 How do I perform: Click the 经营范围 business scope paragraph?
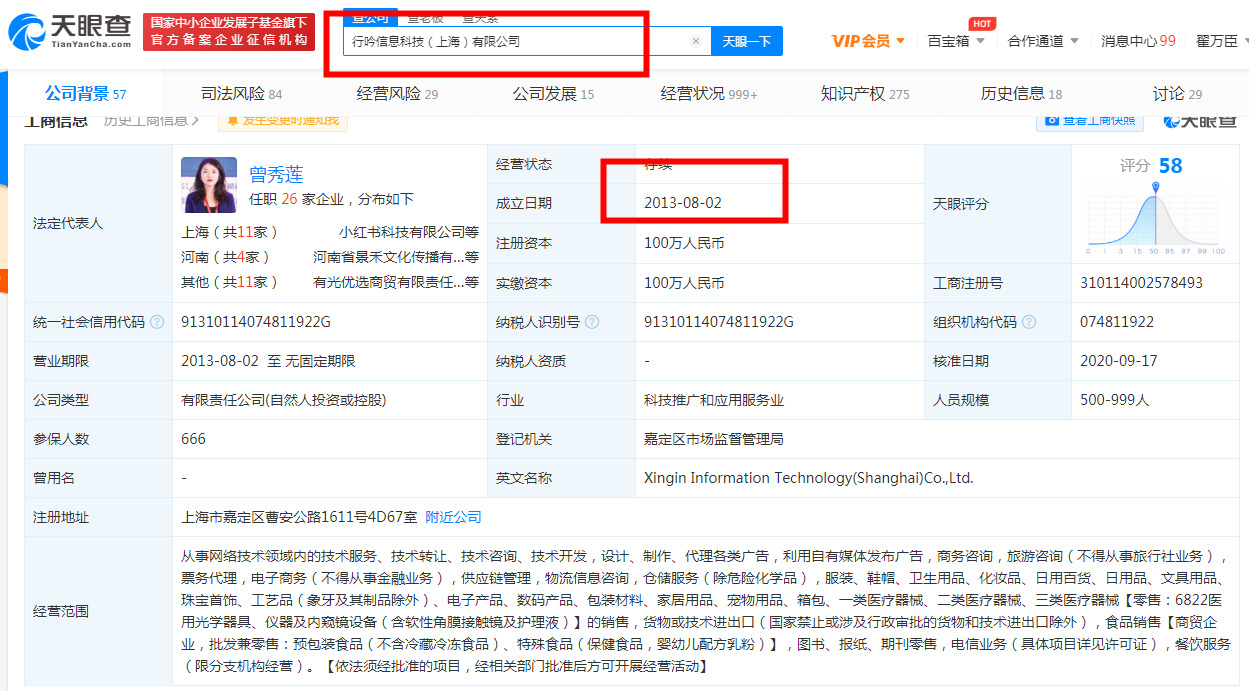[706, 612]
